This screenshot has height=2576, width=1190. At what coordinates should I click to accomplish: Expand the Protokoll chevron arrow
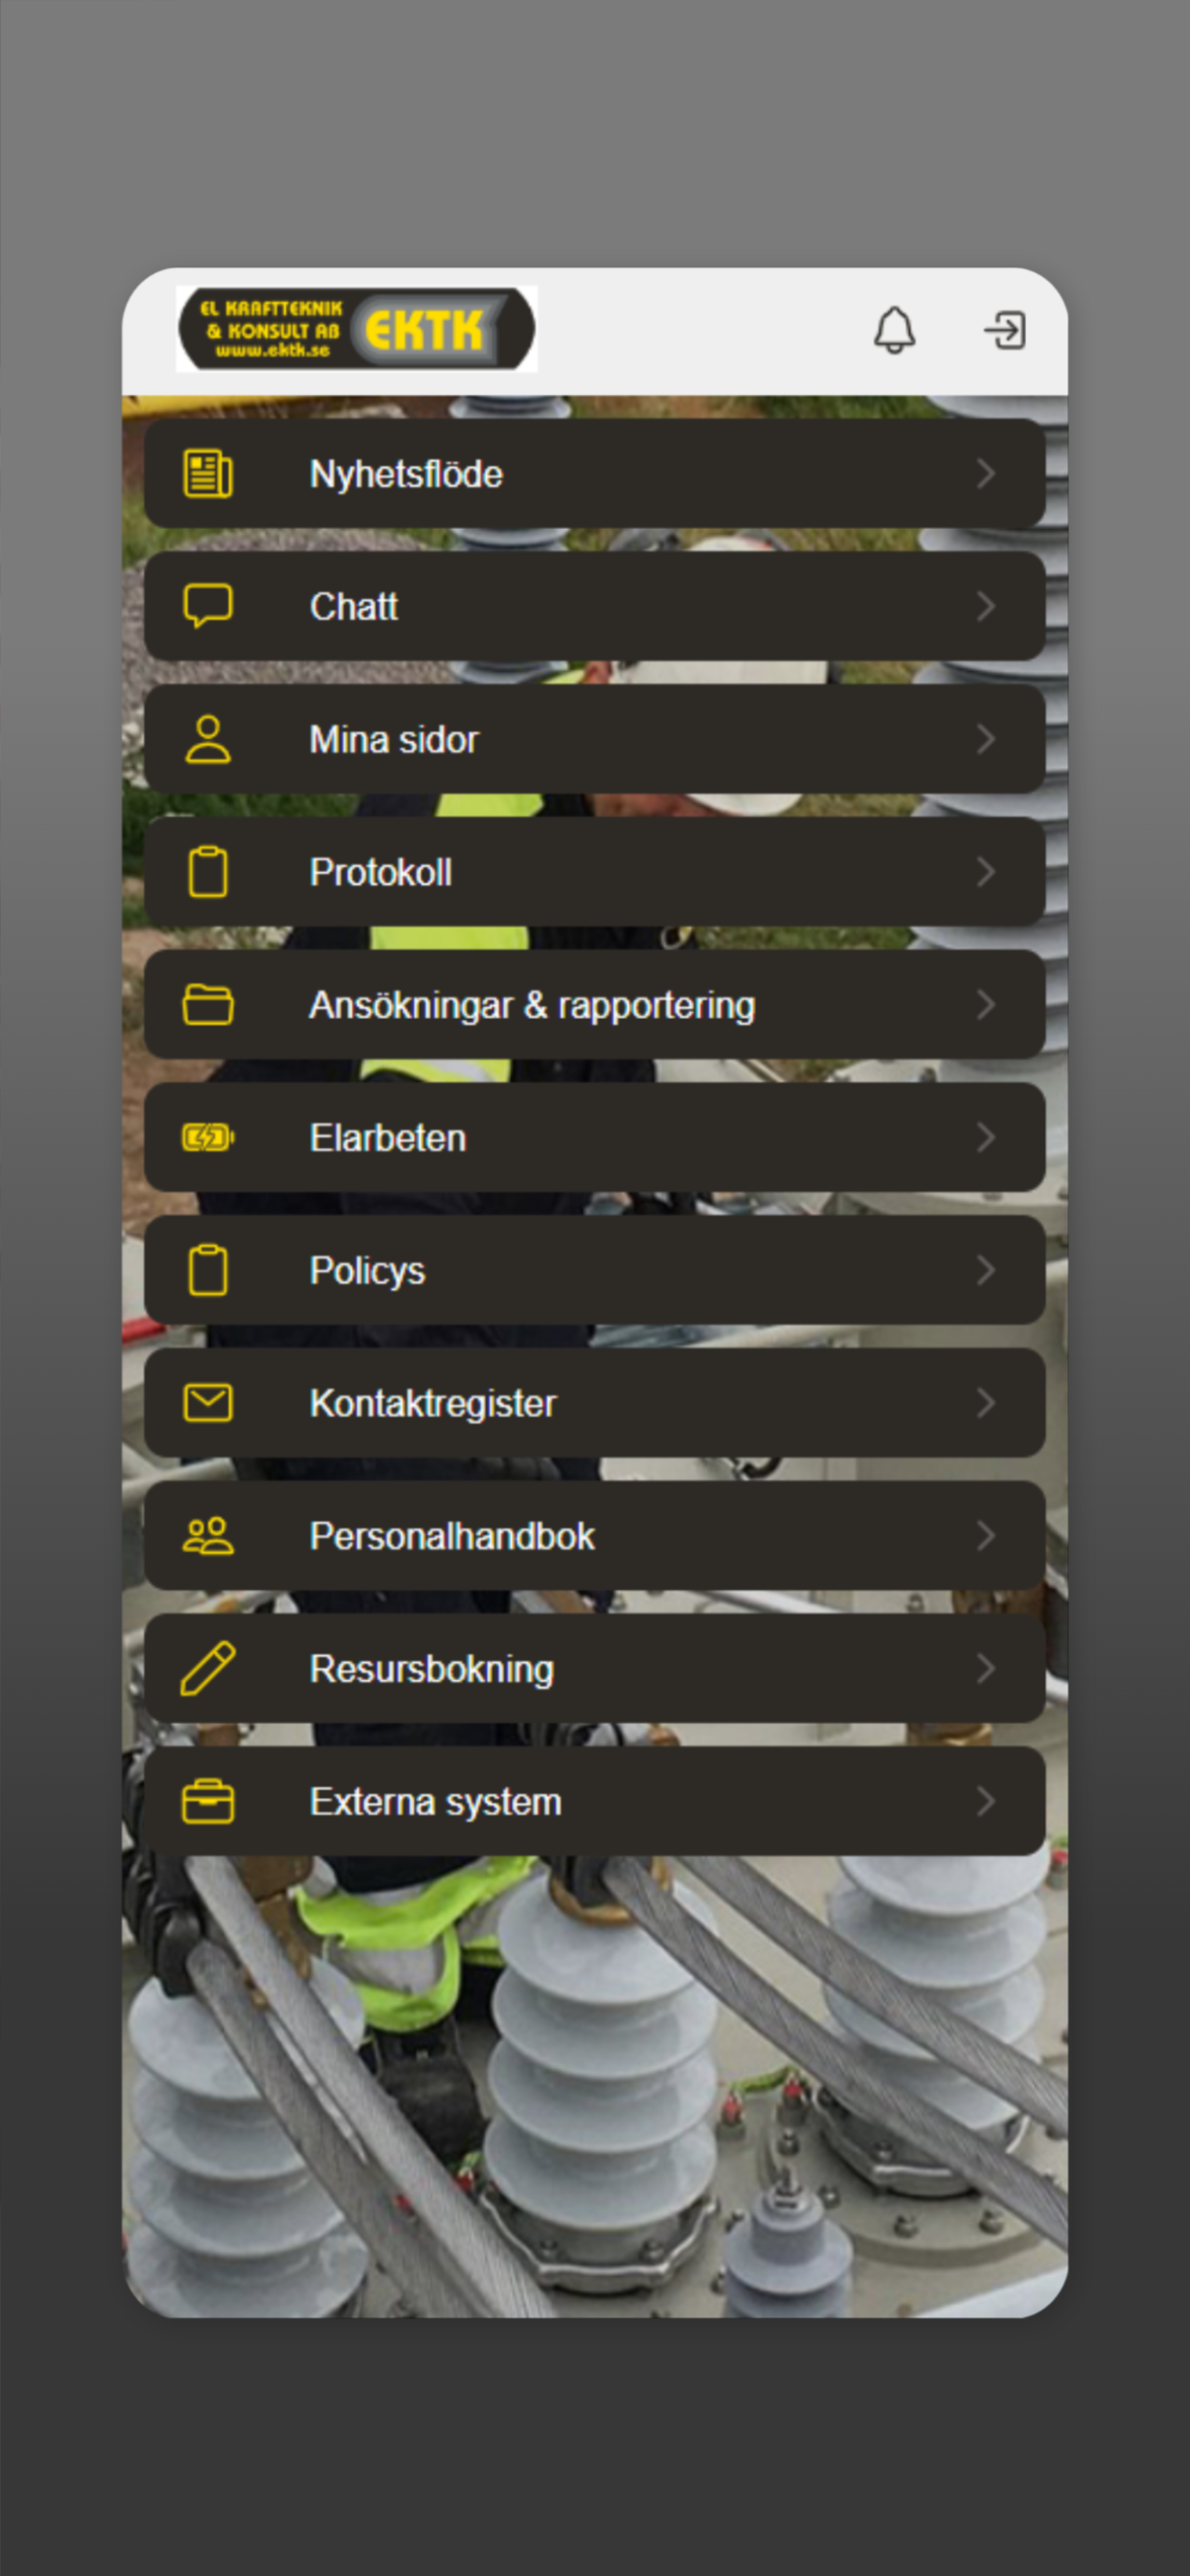(x=985, y=872)
